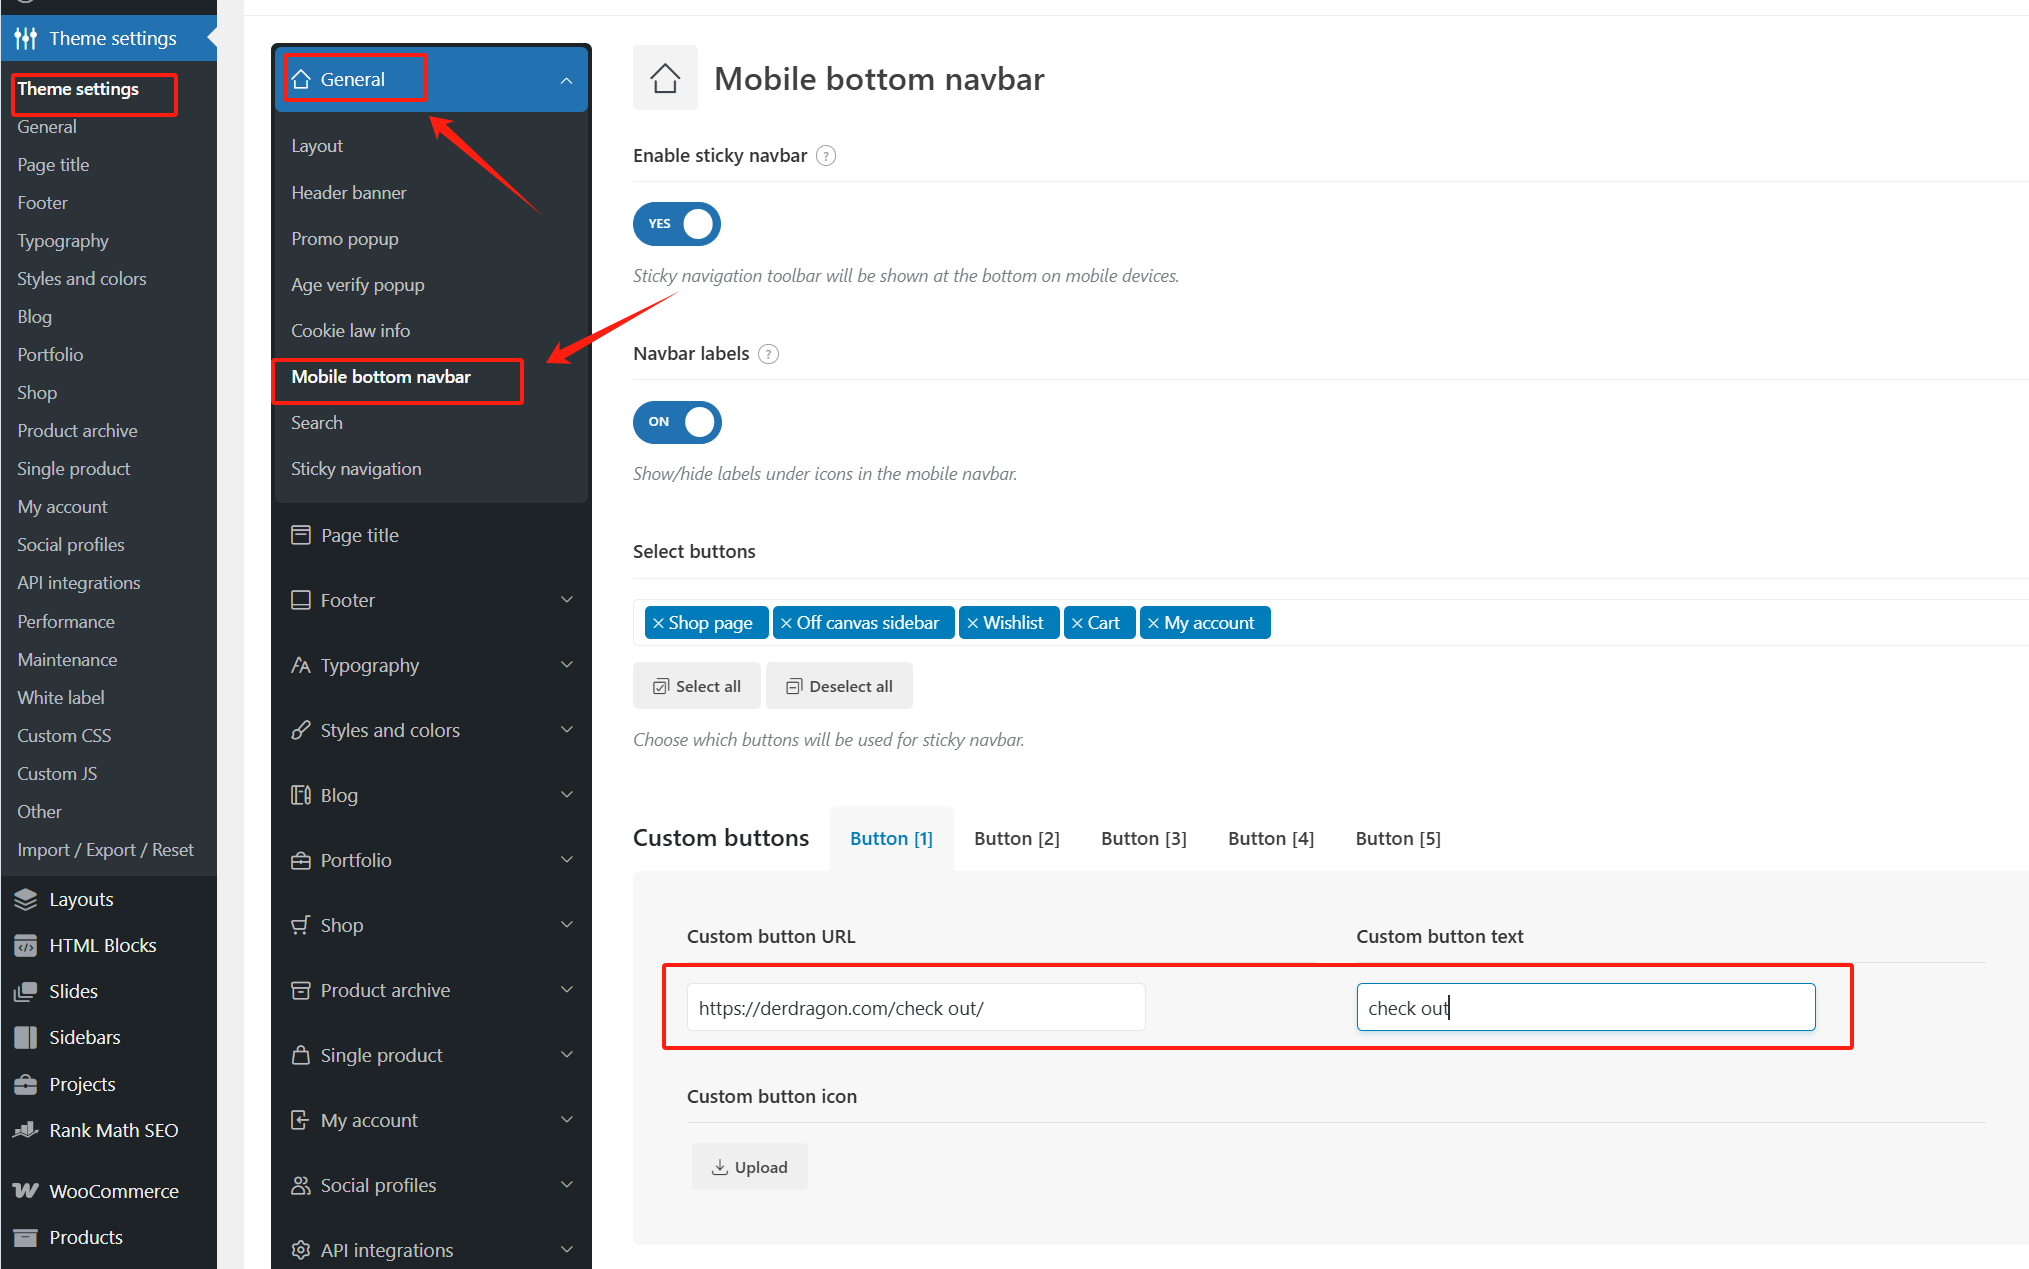Open WooCommerce from the admin sidebar icon
Viewport: 2029px width, 1269px height.
26,1190
